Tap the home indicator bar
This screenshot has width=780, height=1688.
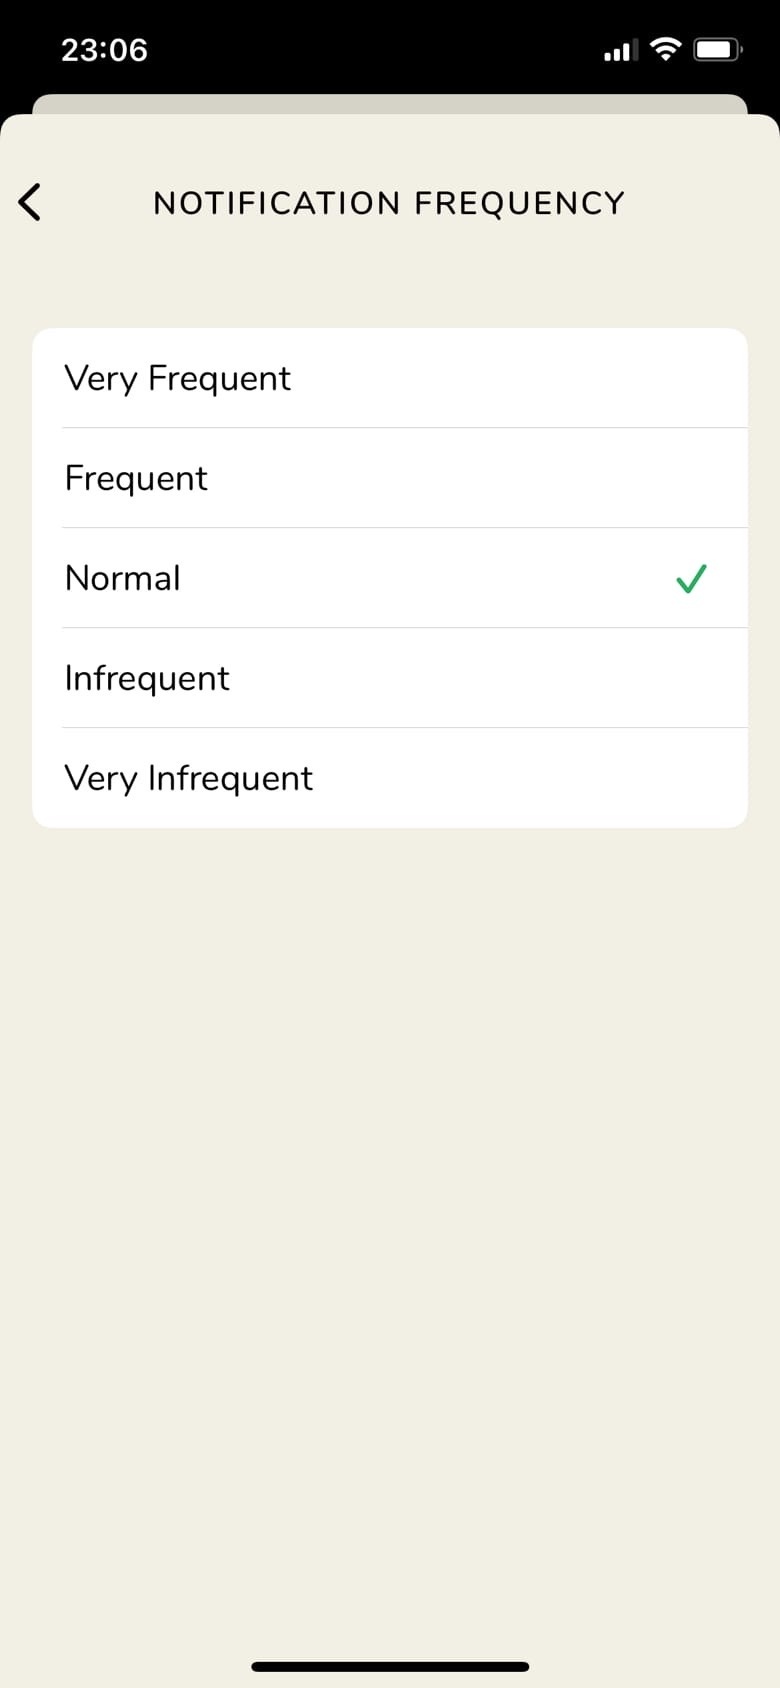tap(390, 1667)
